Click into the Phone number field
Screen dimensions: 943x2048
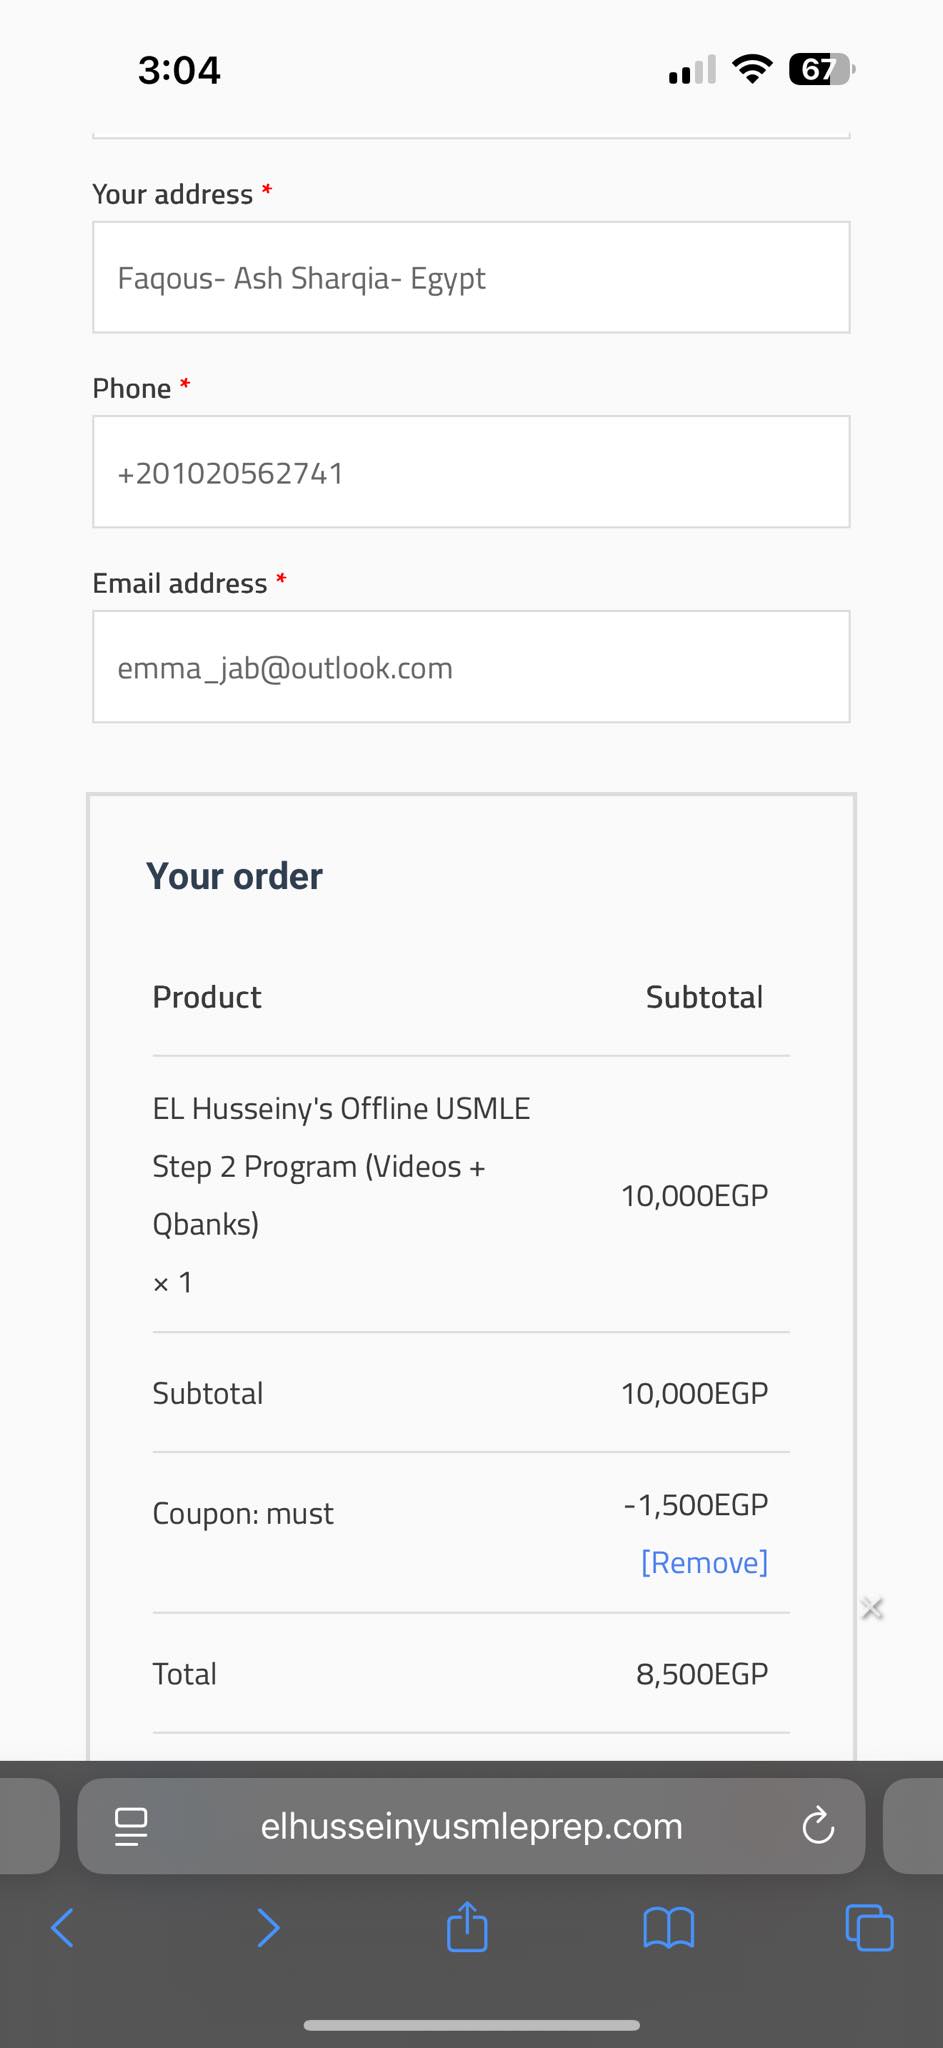coord(471,472)
